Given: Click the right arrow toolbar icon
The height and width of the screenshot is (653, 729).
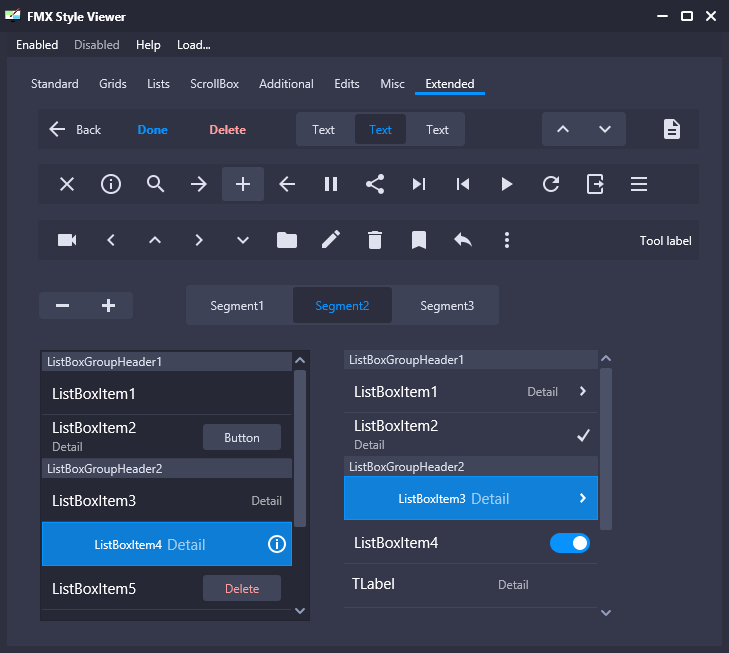Looking at the screenshot, I should pos(199,184).
